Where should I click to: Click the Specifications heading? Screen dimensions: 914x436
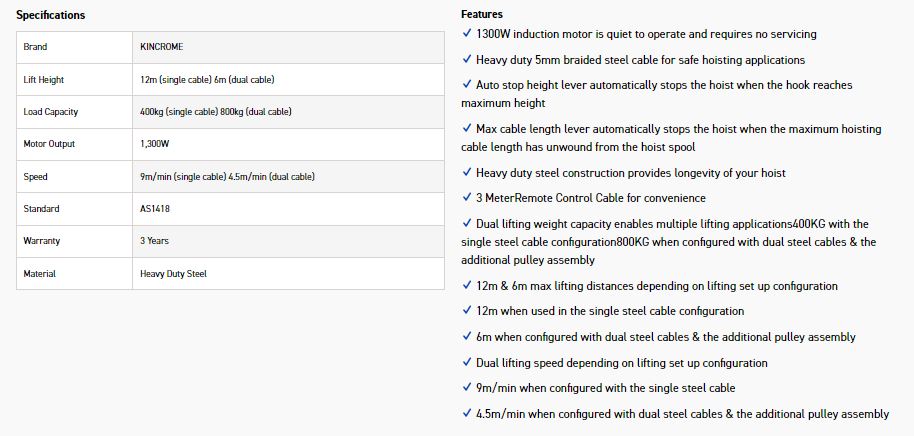(50, 15)
